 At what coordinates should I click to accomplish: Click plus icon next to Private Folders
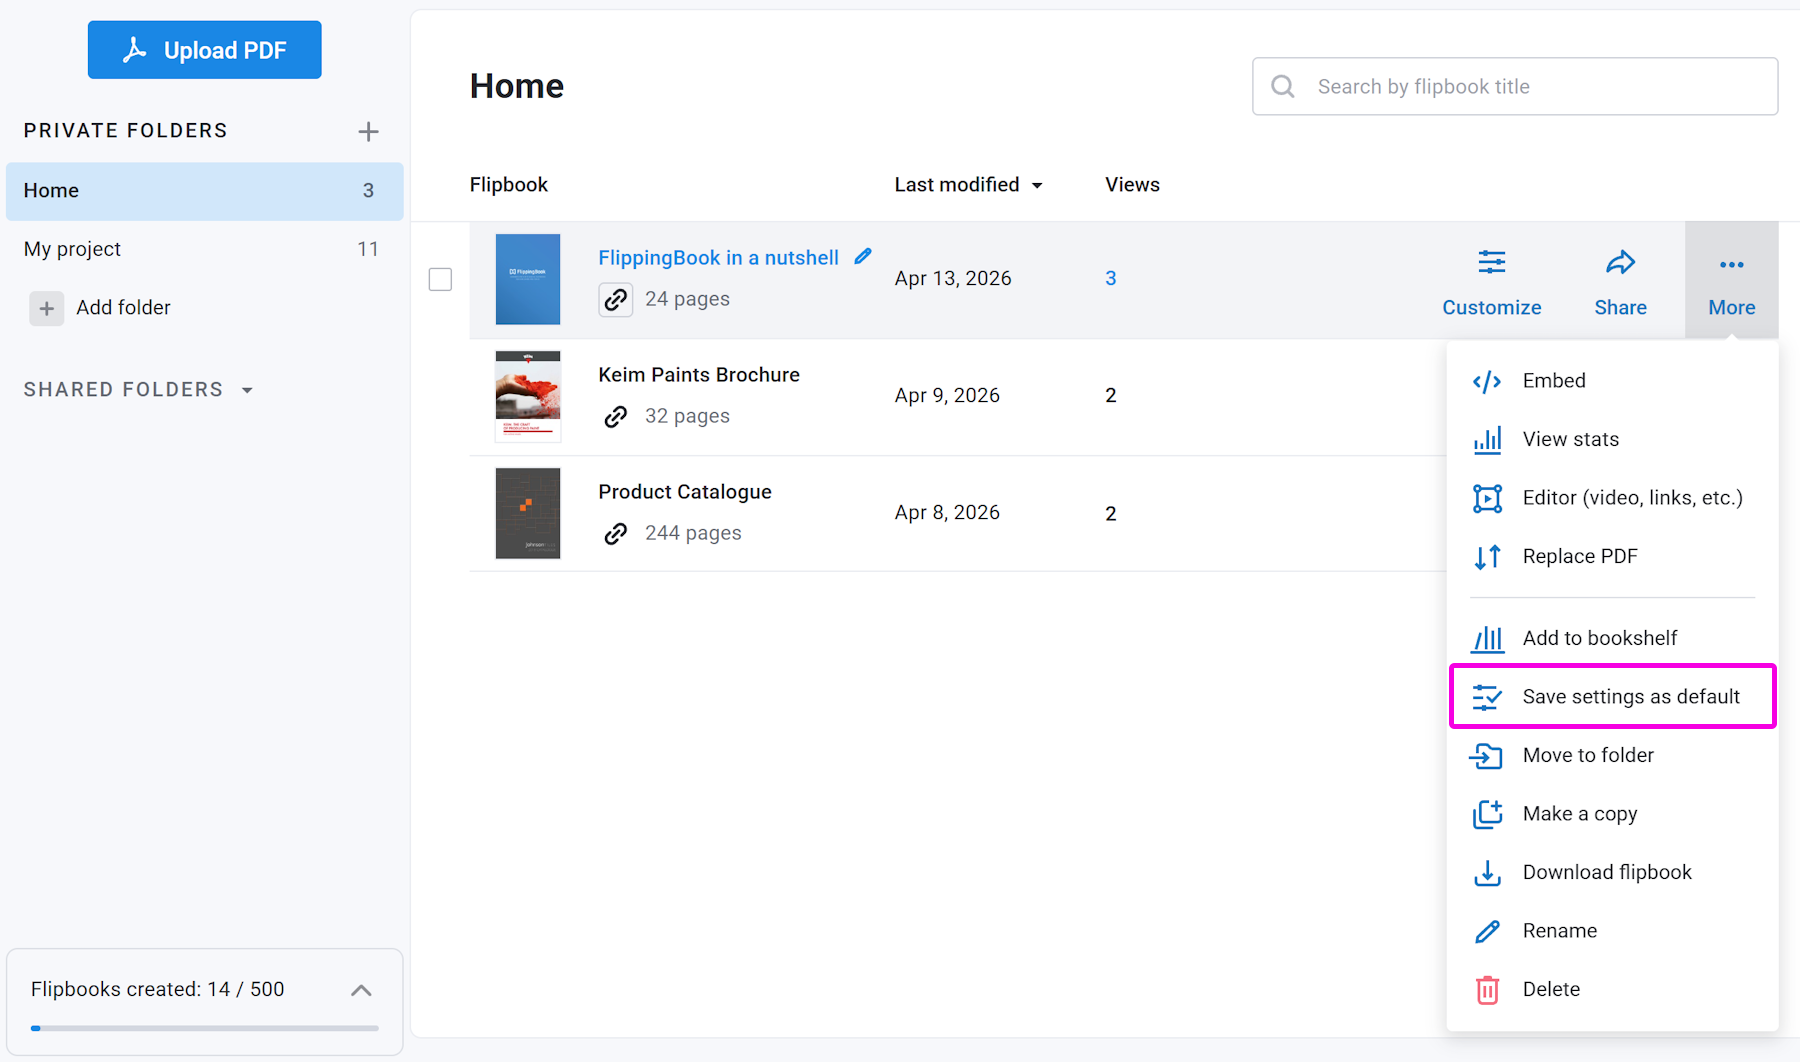pyautogui.click(x=368, y=132)
